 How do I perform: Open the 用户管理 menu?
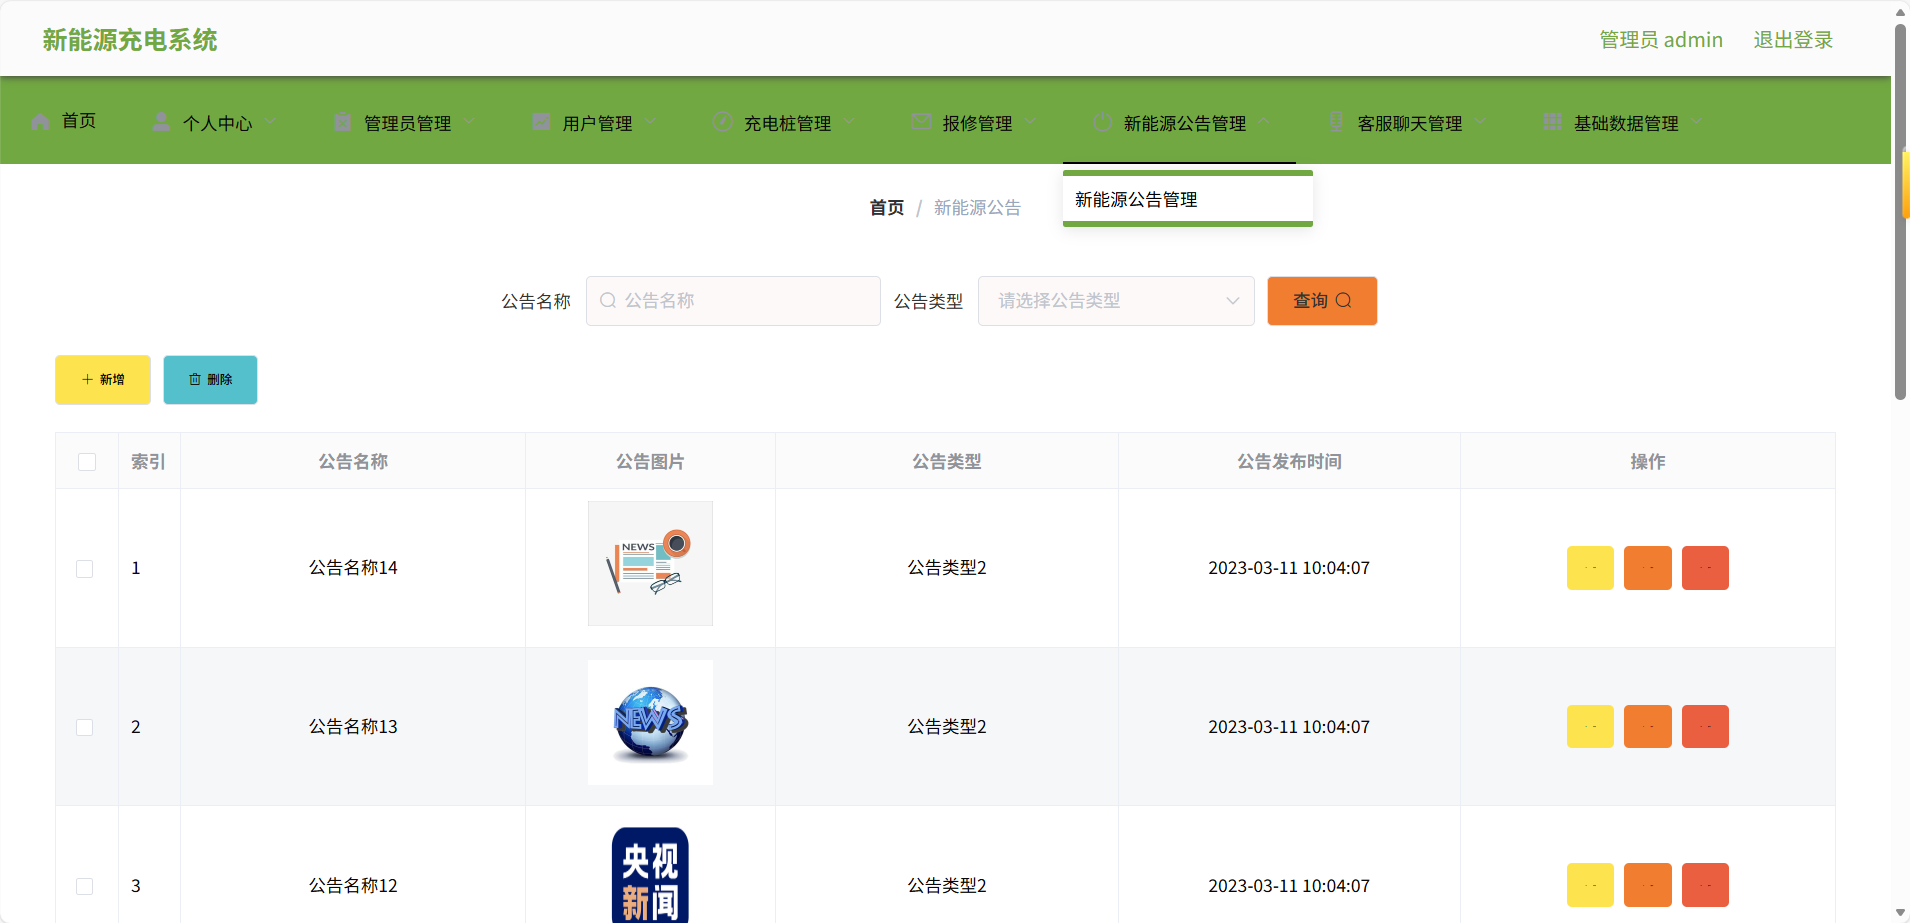tap(597, 123)
